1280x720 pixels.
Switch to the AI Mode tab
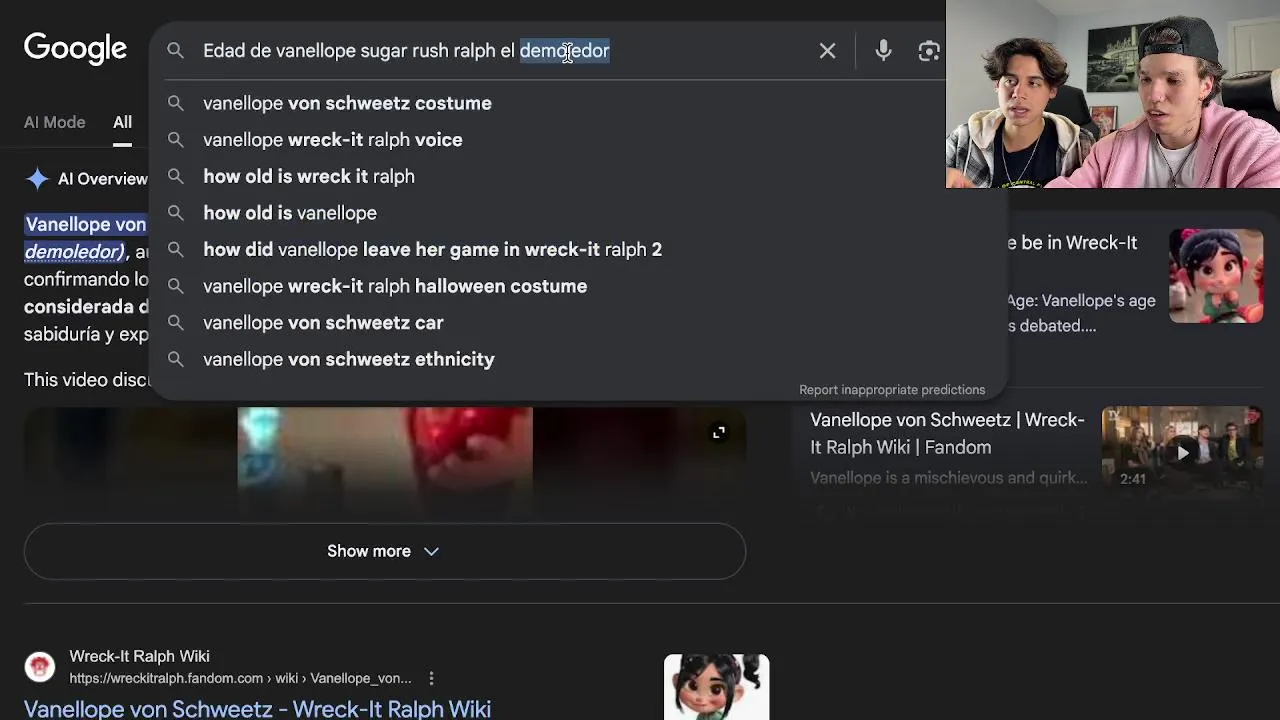pyautogui.click(x=55, y=122)
